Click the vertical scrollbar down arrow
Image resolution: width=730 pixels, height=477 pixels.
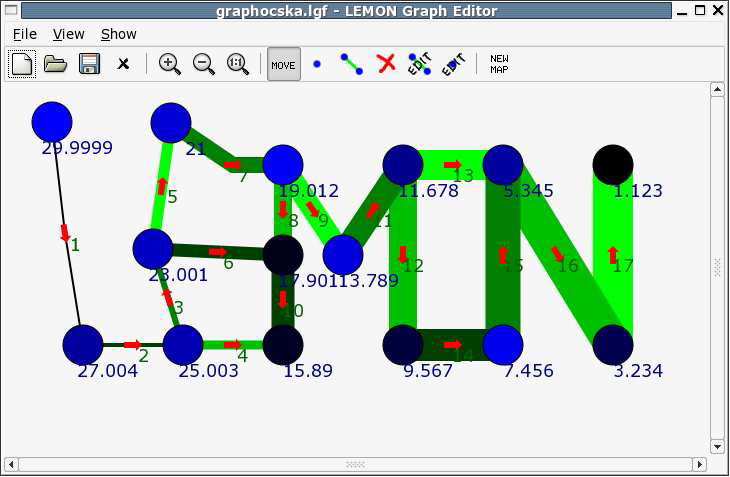click(717, 446)
